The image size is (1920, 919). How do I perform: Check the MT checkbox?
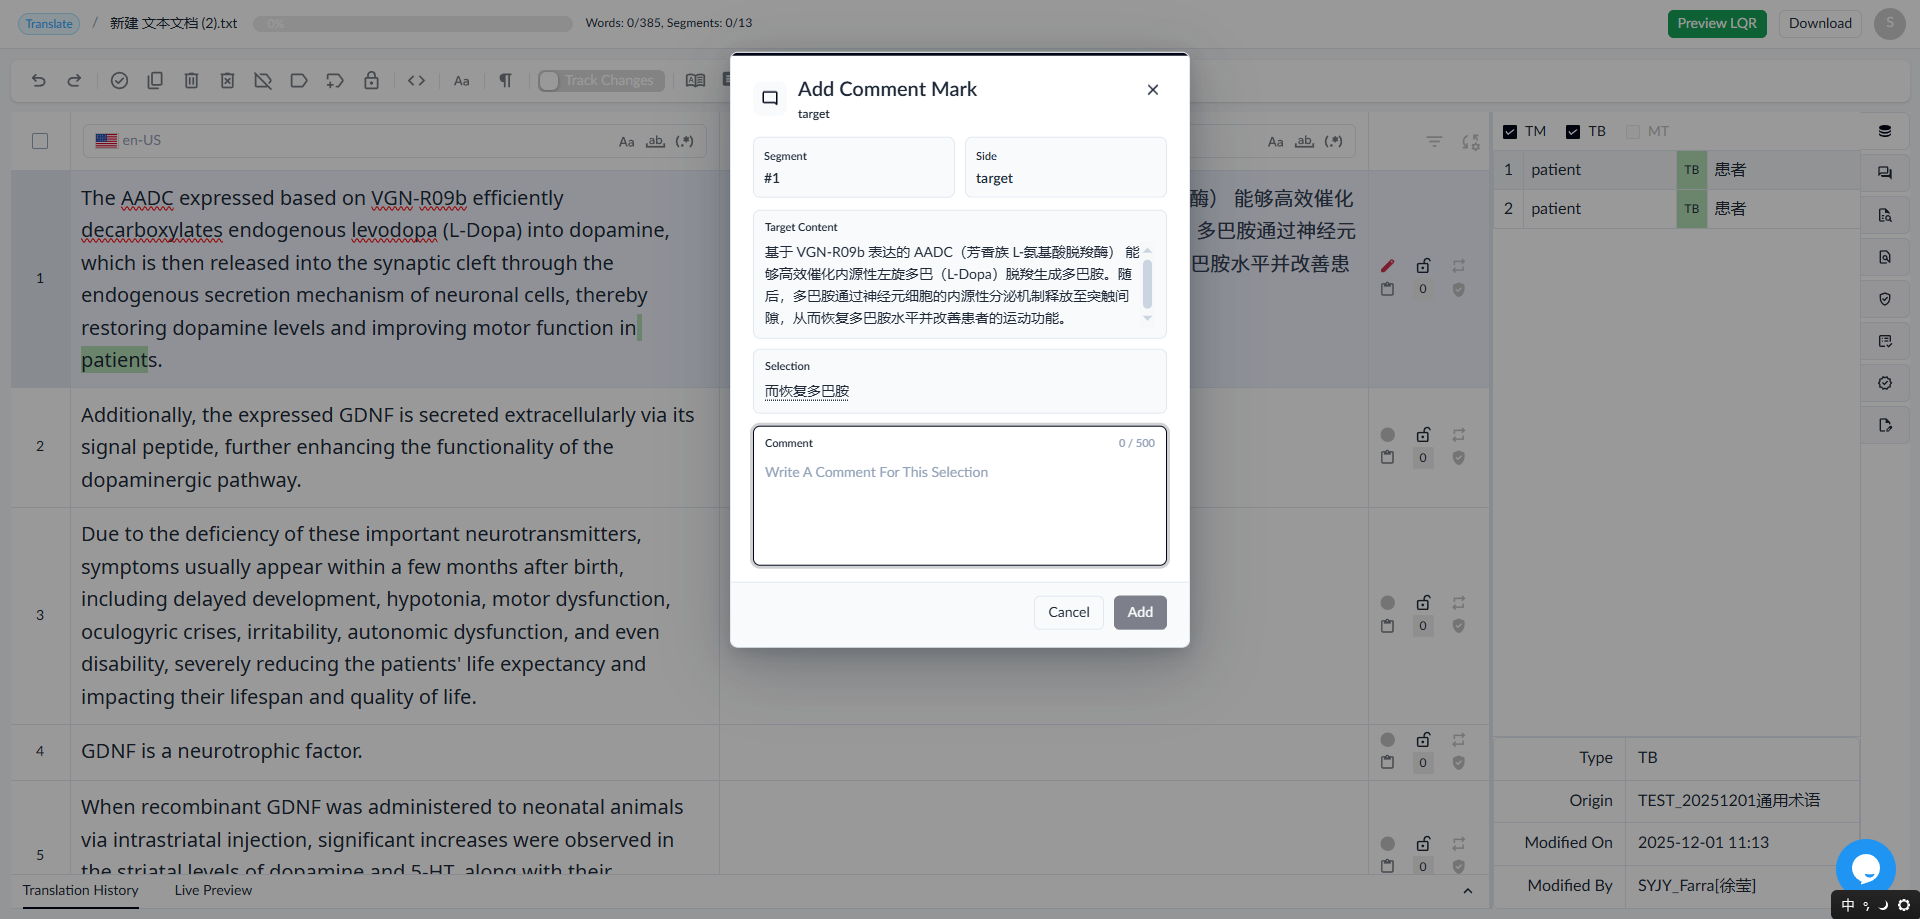click(1633, 132)
